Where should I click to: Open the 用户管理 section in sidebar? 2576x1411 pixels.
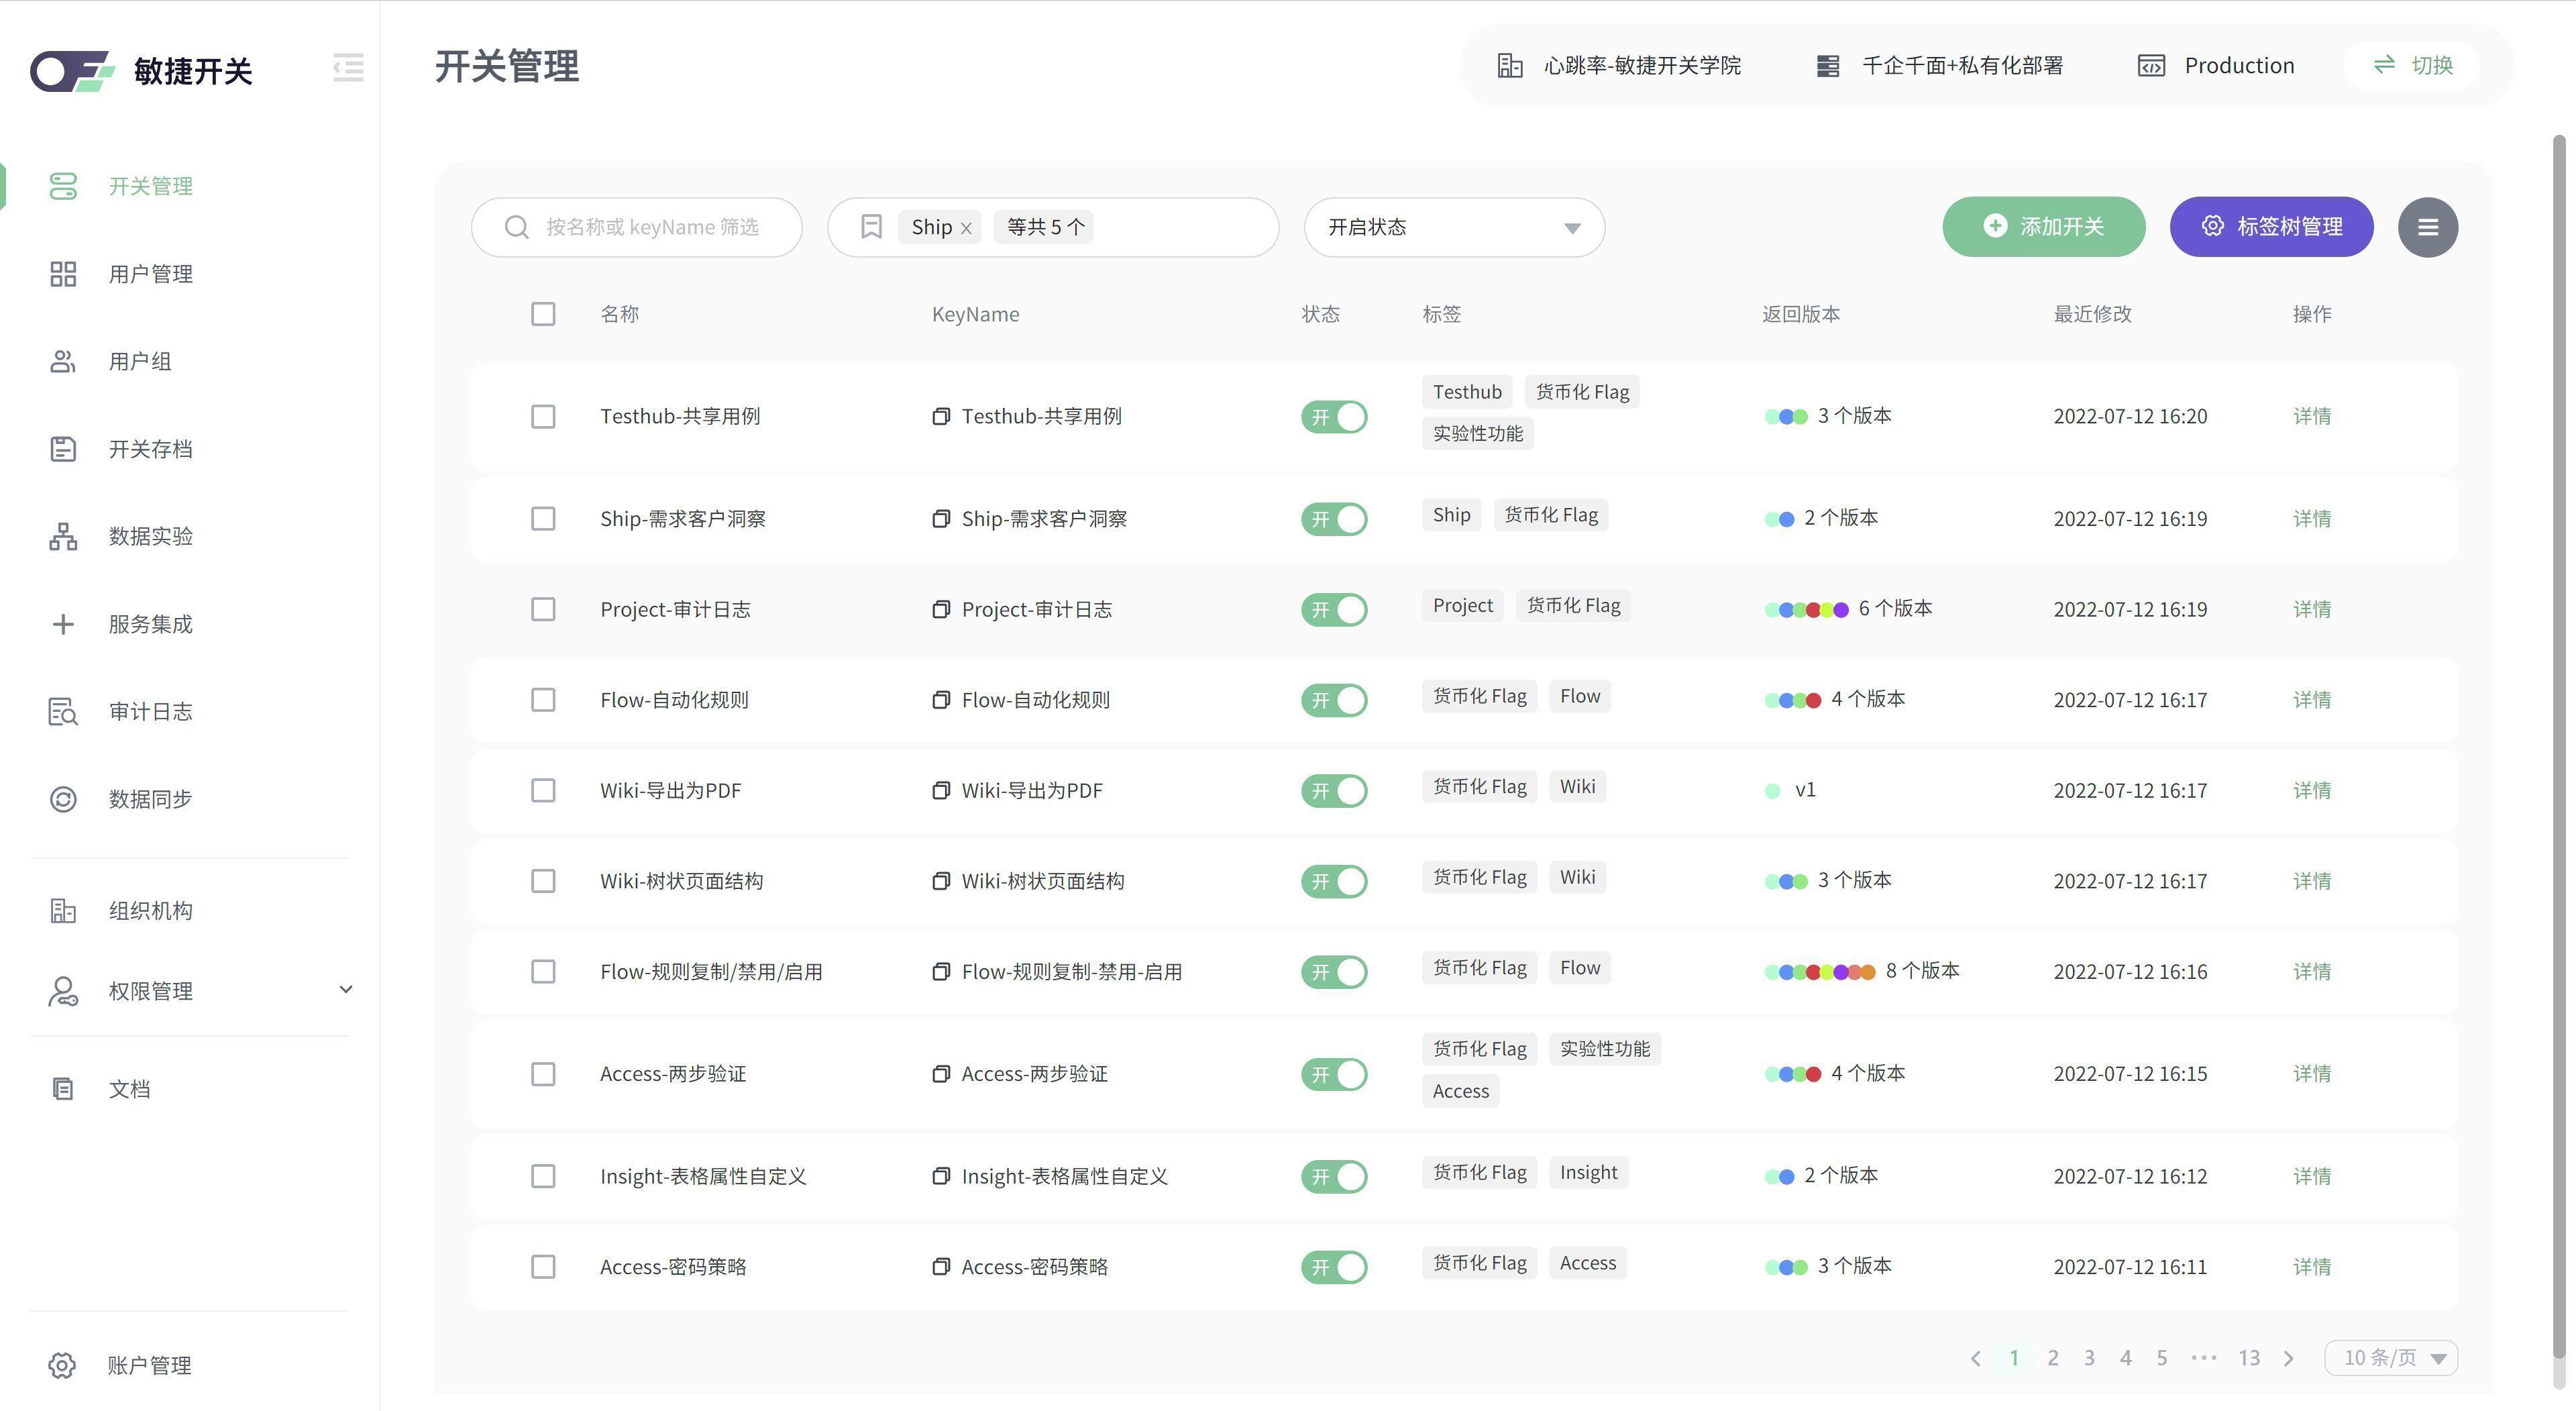pyautogui.click(x=151, y=273)
